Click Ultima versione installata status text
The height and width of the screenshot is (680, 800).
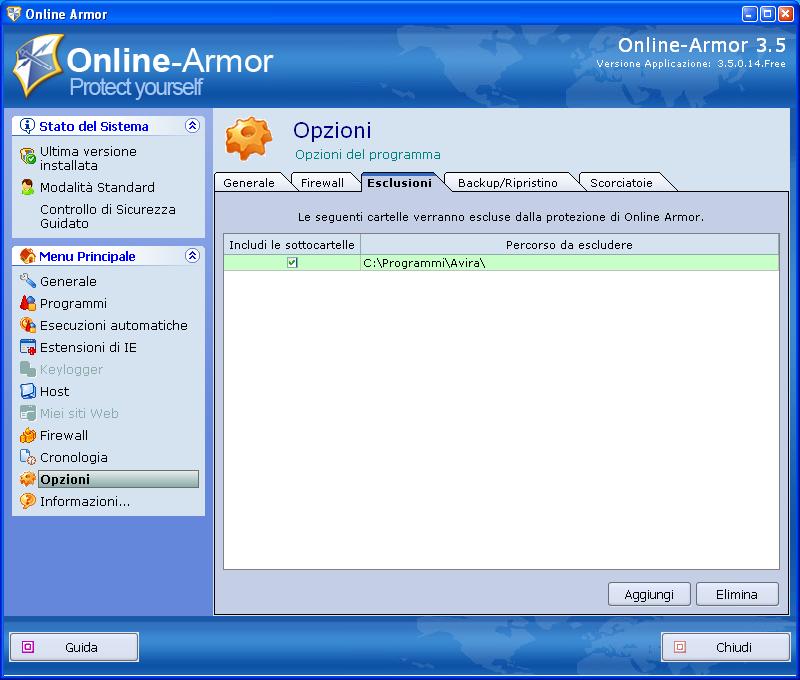(x=88, y=158)
